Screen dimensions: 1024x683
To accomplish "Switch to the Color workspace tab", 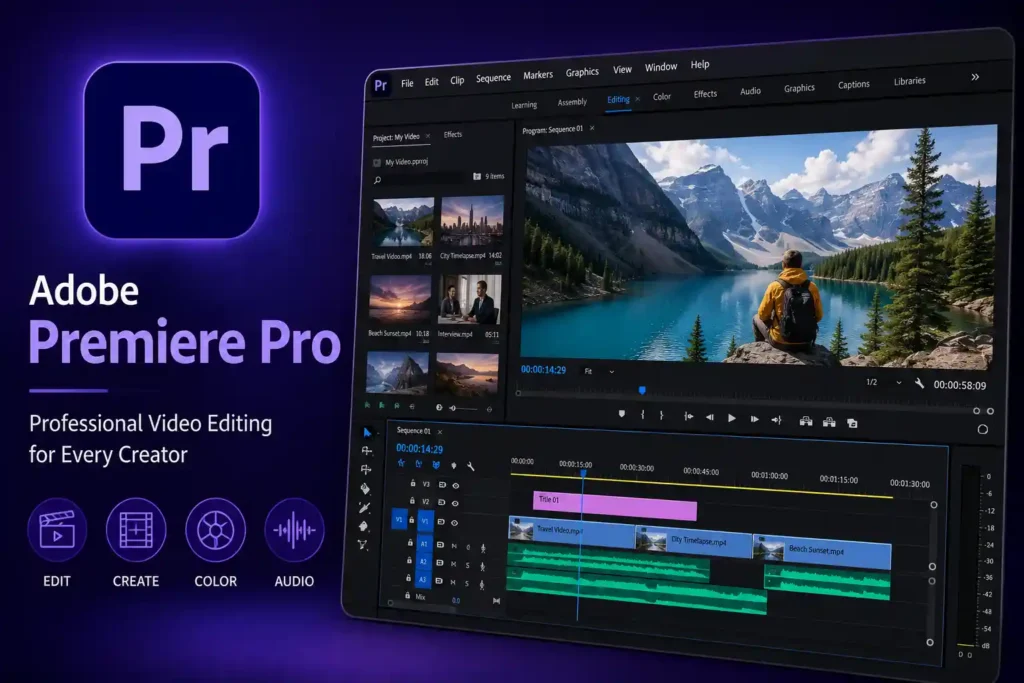I will click(662, 97).
